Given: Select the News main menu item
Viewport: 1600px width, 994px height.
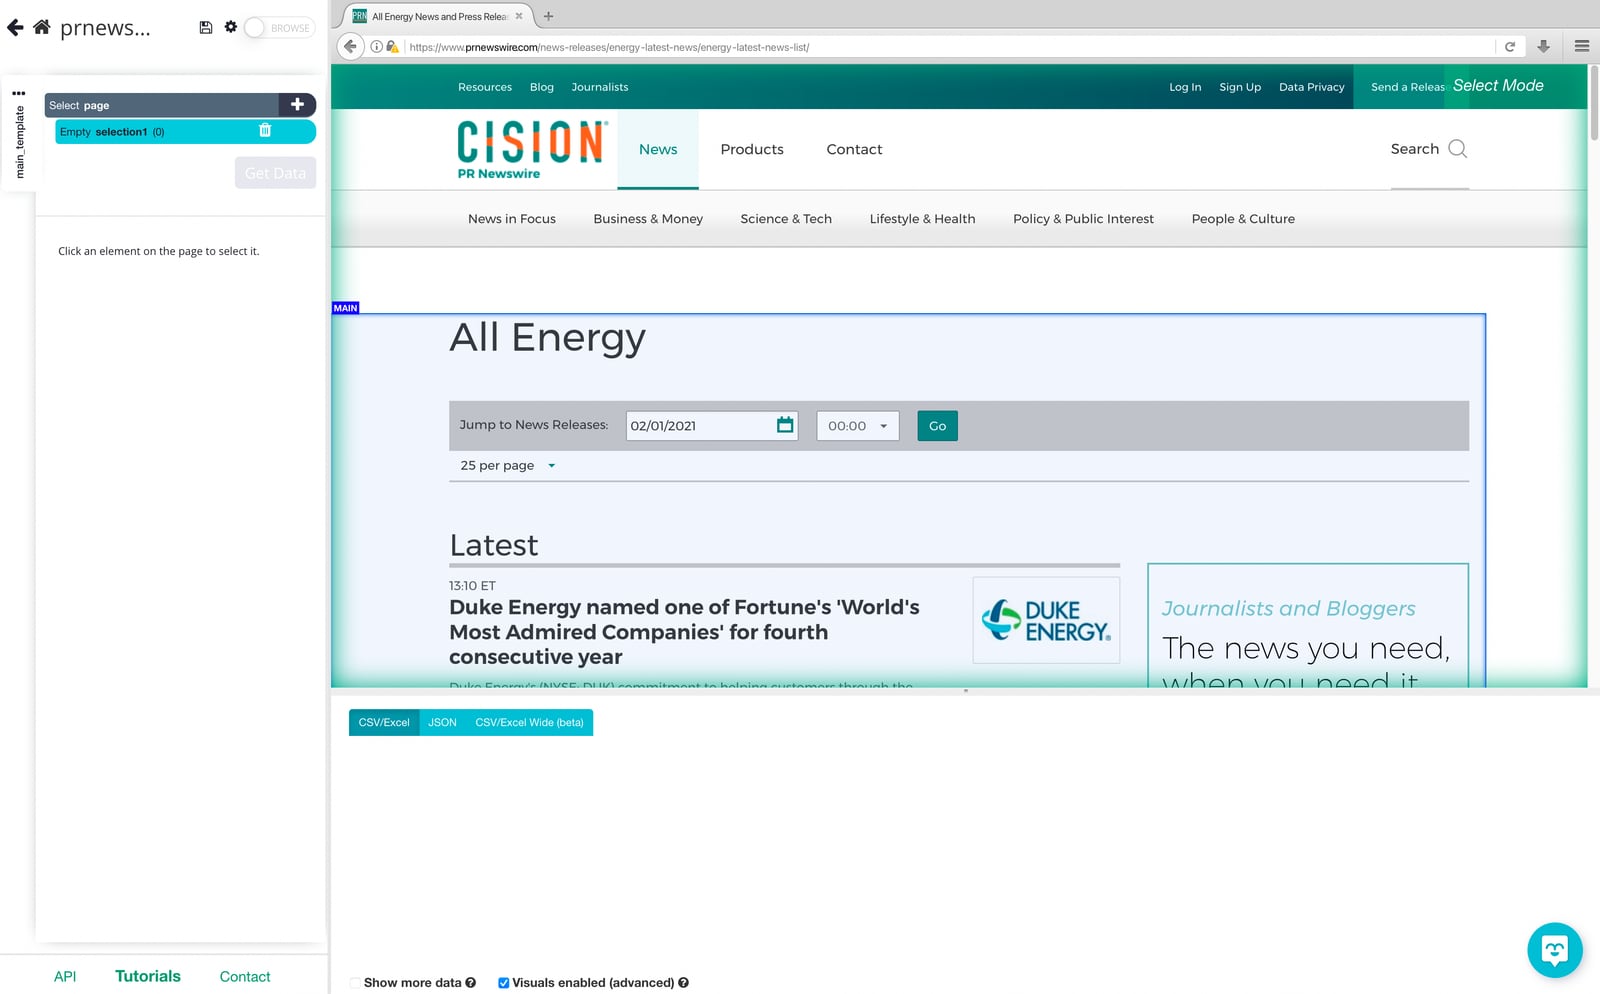Looking at the screenshot, I should coord(658,149).
